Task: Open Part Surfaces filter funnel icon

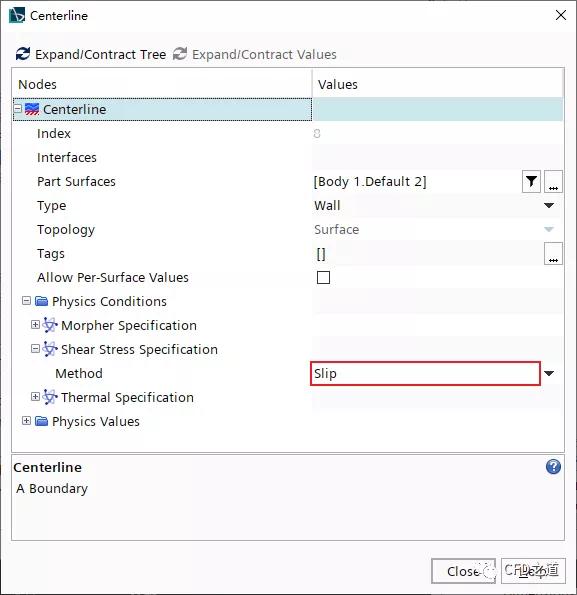Action: point(531,181)
